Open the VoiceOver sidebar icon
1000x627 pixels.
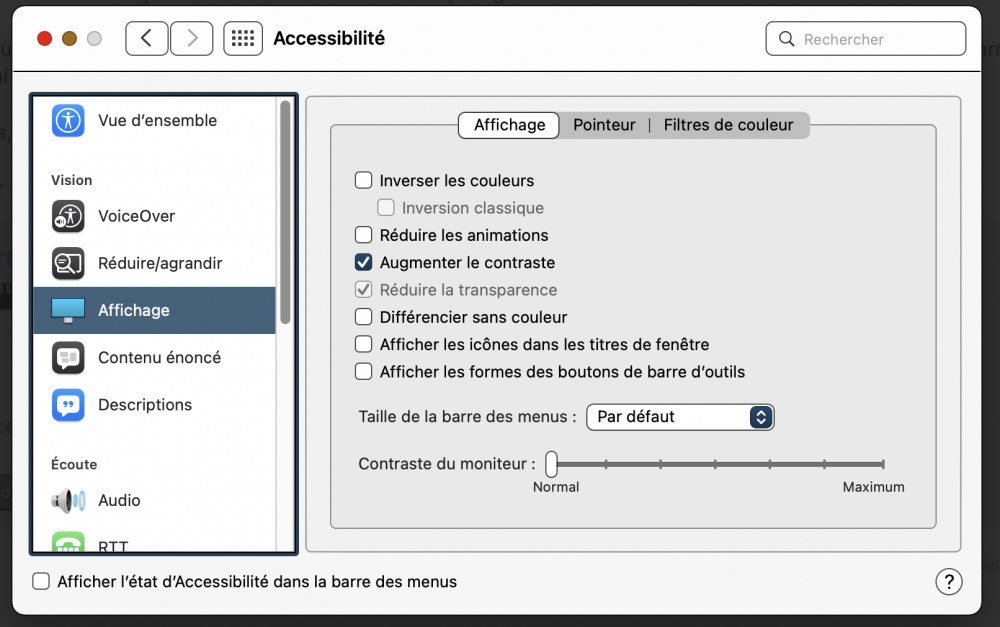click(68, 216)
